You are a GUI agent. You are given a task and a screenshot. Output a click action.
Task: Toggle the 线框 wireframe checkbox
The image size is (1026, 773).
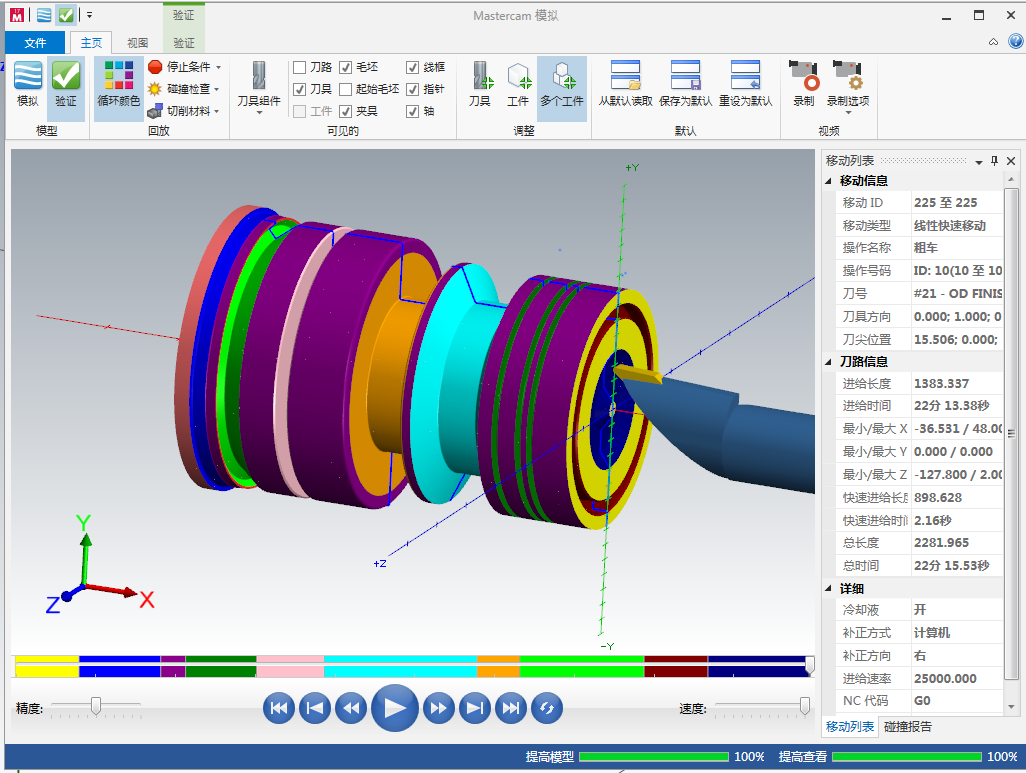[x=413, y=67]
